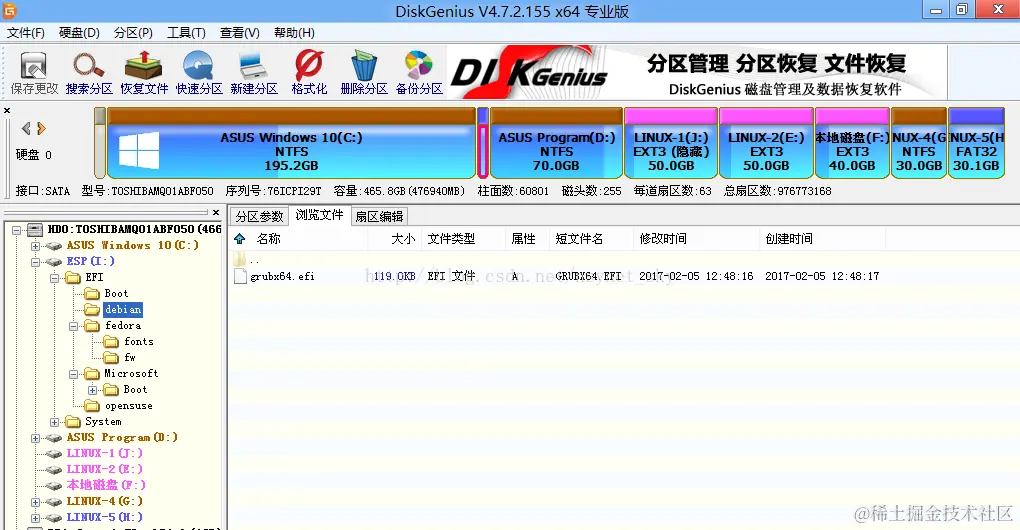
Task: Expand the Boot folder under Microsoft
Action: click(x=92, y=390)
